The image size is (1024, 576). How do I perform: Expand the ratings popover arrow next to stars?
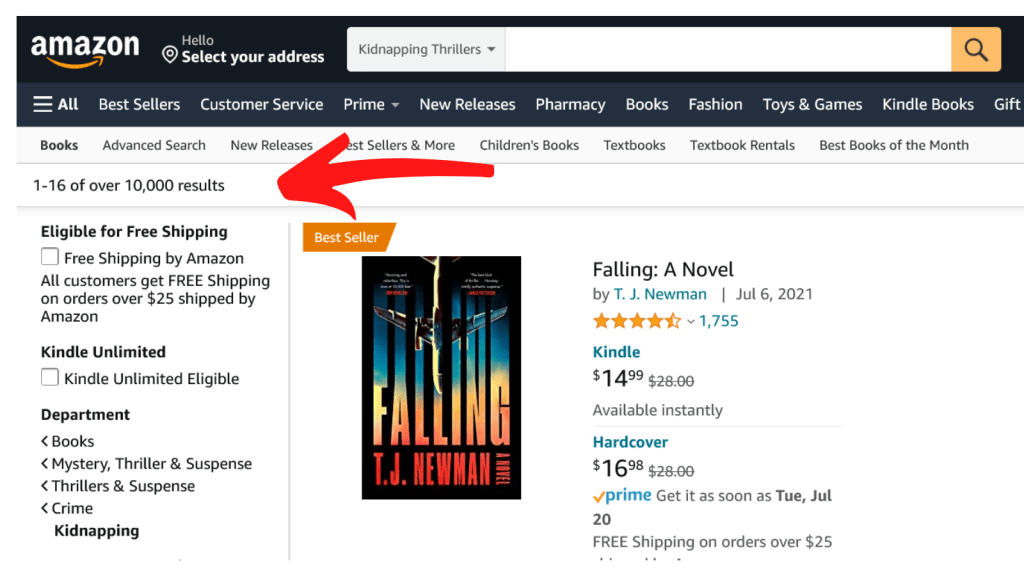[x=690, y=322]
